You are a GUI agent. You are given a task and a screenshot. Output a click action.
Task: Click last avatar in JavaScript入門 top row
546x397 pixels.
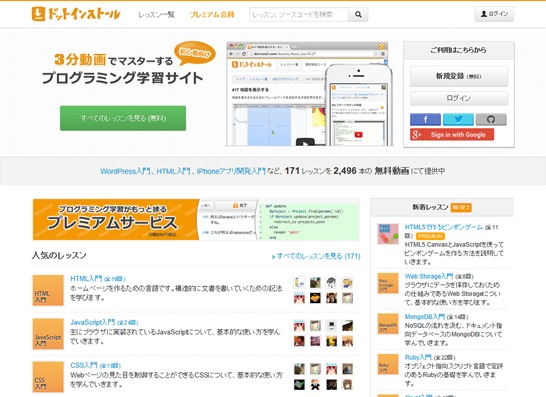point(347,326)
